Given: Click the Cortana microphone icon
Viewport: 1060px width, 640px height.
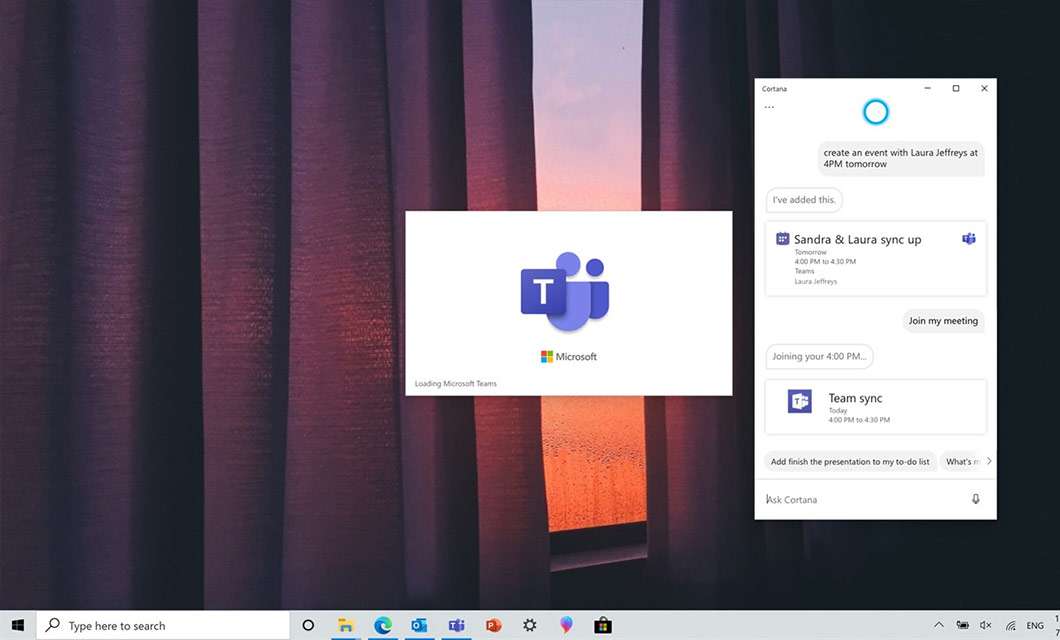Looking at the screenshot, I should [975, 499].
